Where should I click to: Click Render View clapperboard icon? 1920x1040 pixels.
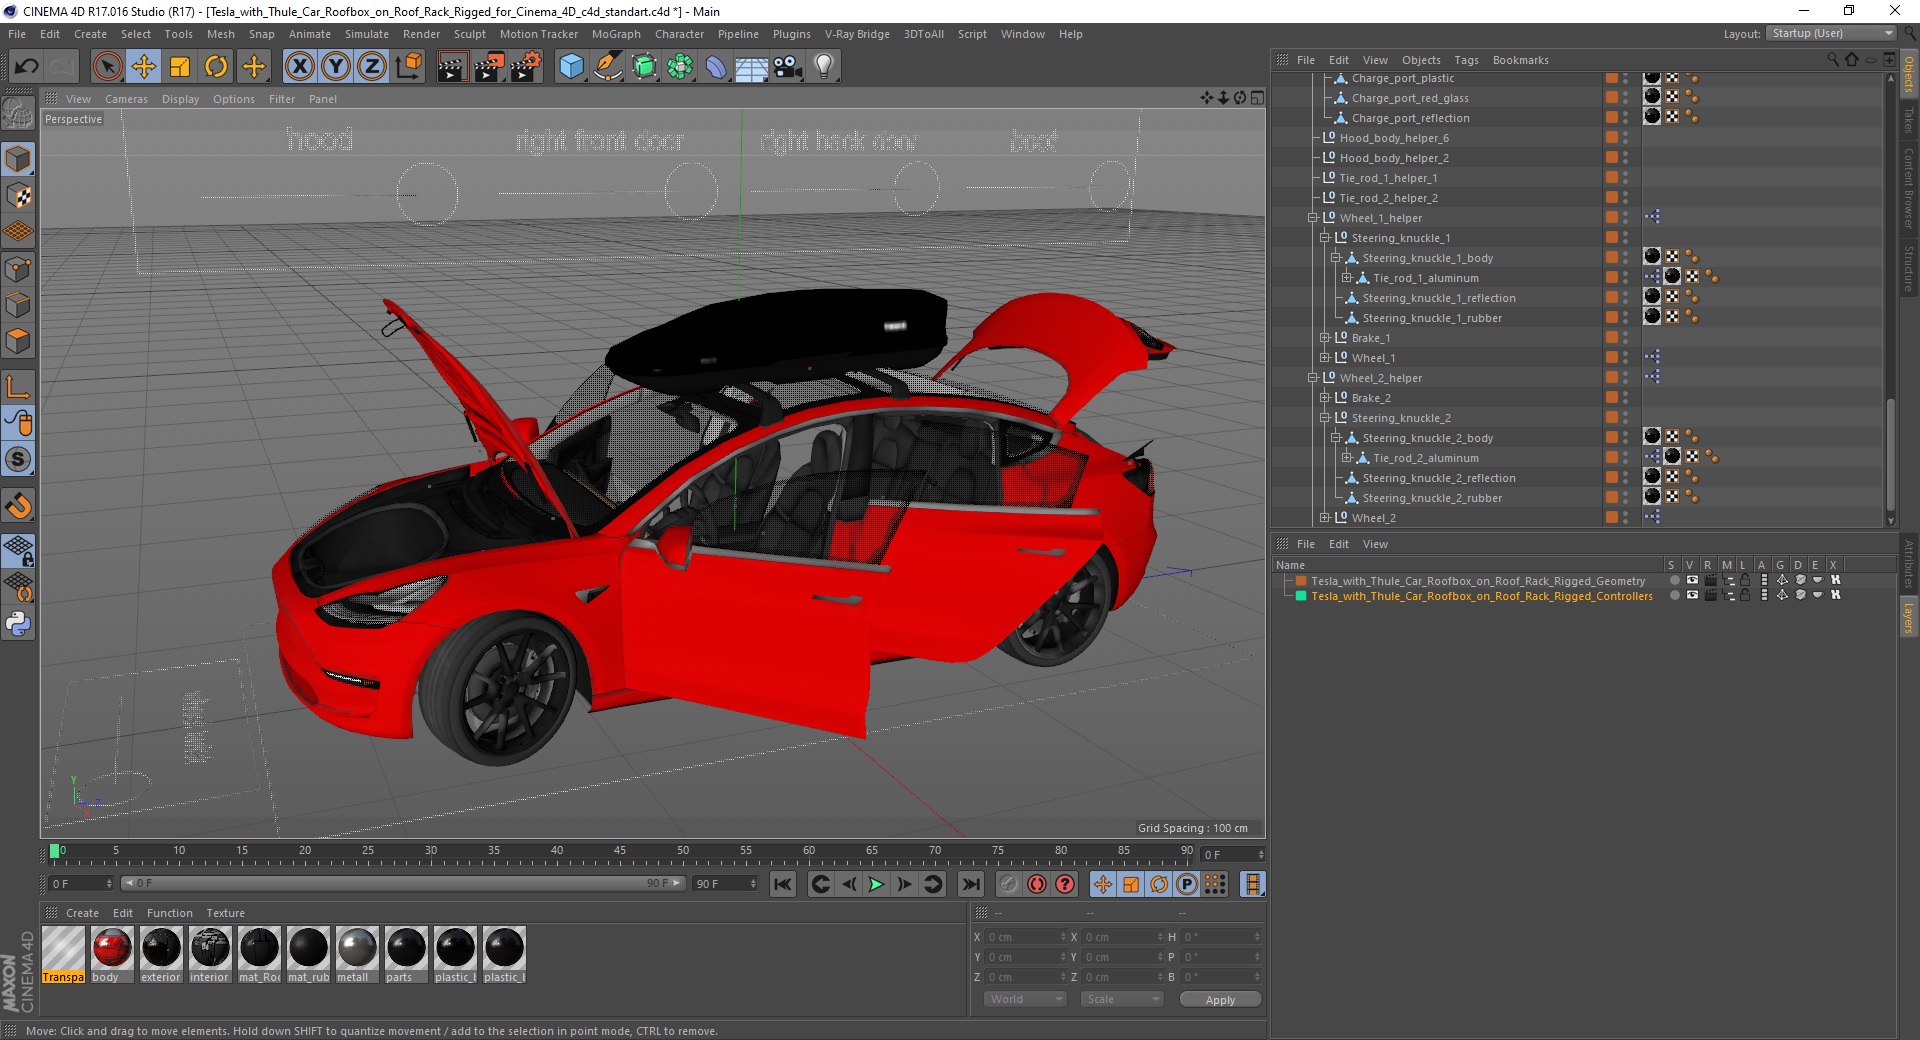pyautogui.click(x=452, y=67)
